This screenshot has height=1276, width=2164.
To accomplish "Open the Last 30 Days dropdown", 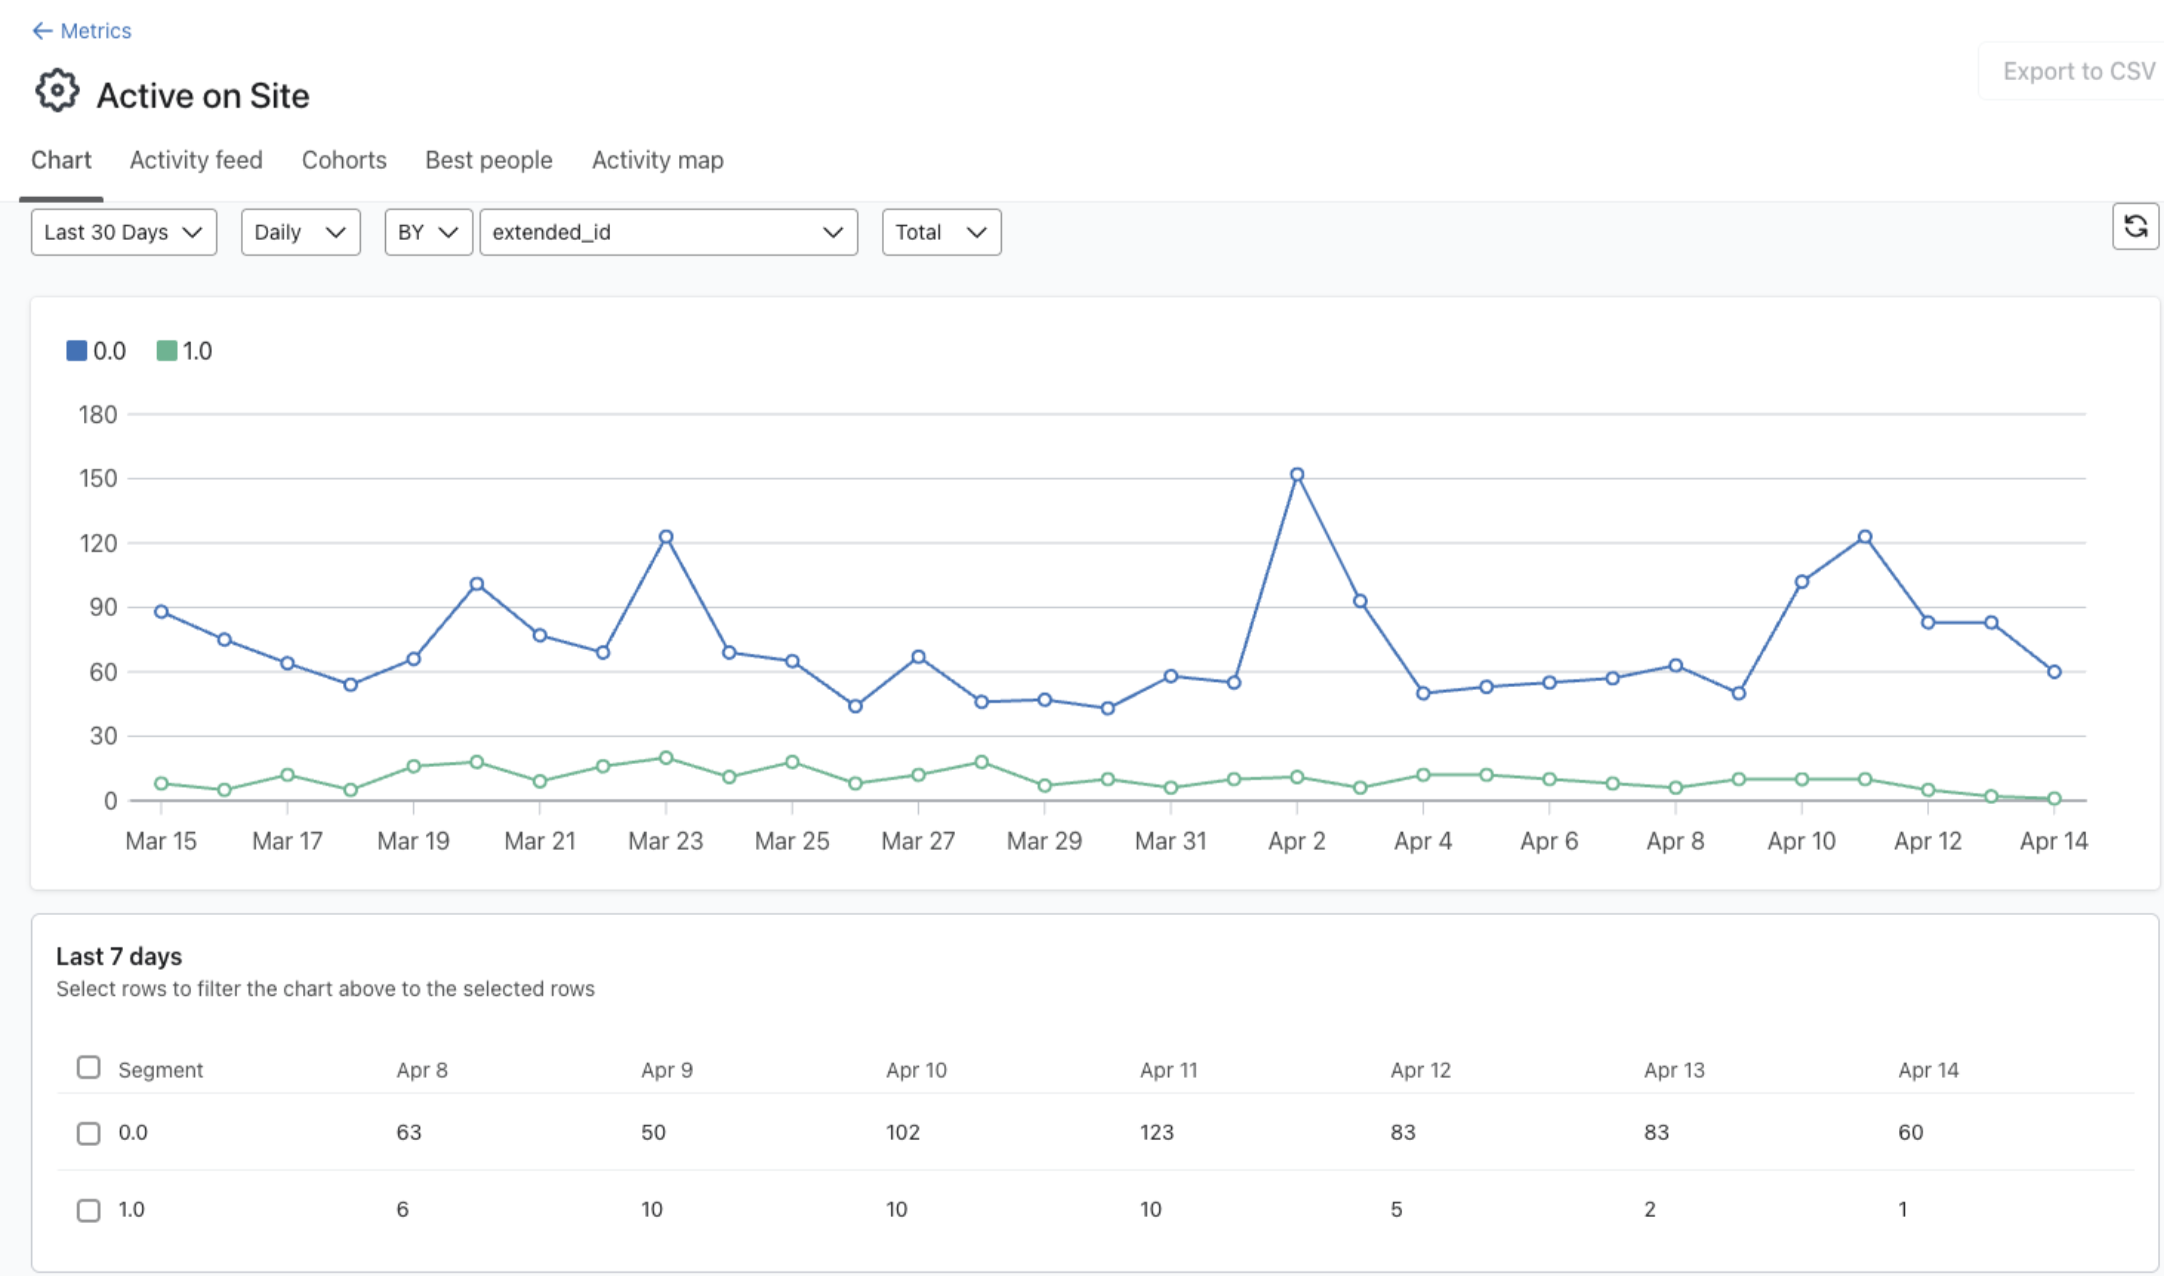I will [x=124, y=232].
